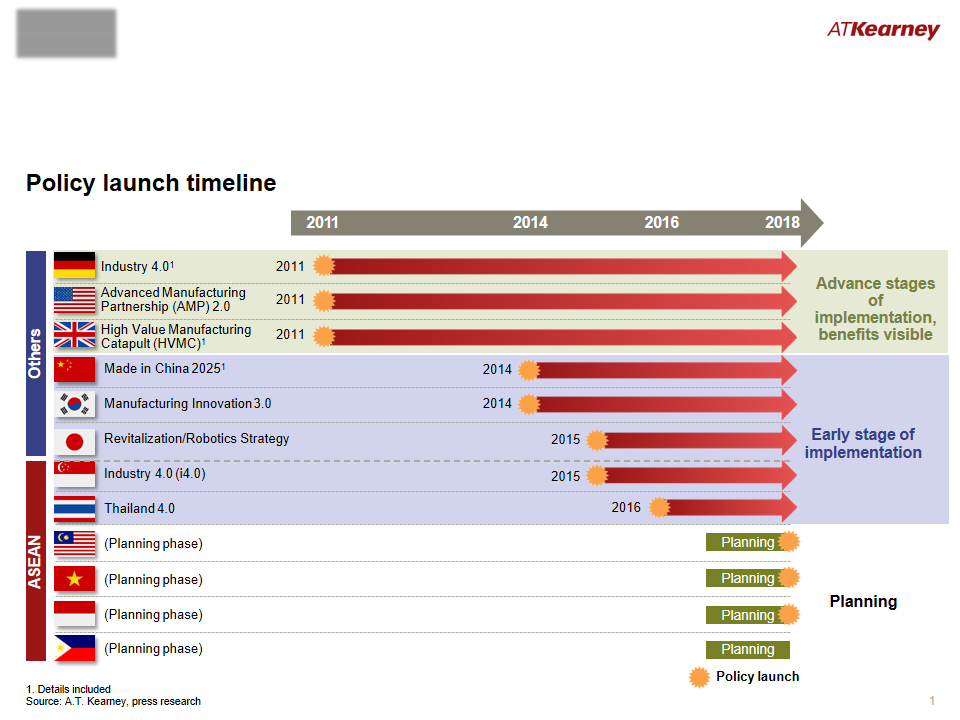The width and height of the screenshot is (960, 720).
Task: Click '(Planning phase)' text in the Malaysia row
Action: [x=153, y=543]
